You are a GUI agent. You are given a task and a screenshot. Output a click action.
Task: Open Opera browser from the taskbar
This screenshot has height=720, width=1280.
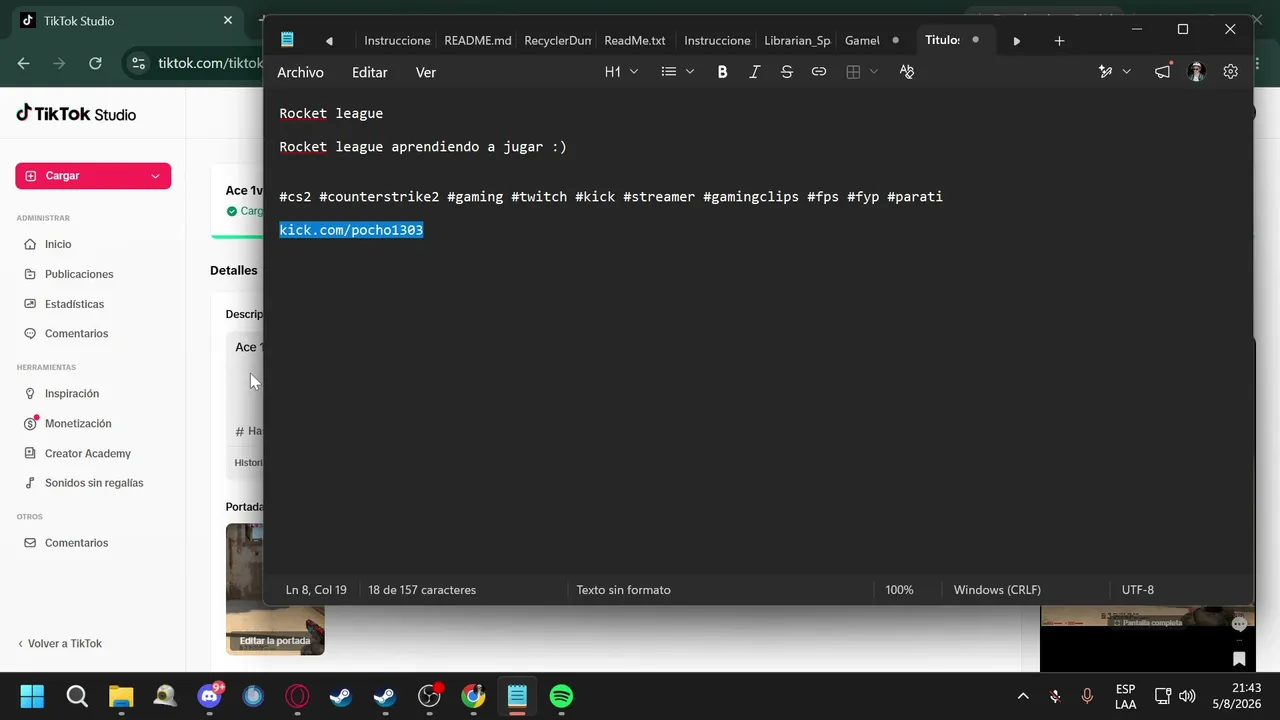pos(297,696)
